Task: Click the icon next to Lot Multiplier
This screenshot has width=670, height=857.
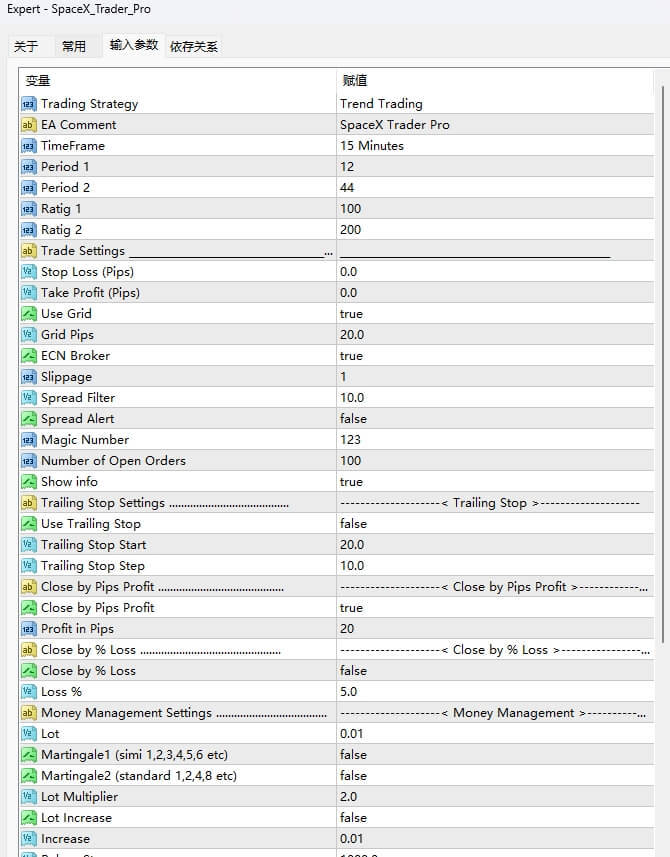Action: pyautogui.click(x=28, y=797)
